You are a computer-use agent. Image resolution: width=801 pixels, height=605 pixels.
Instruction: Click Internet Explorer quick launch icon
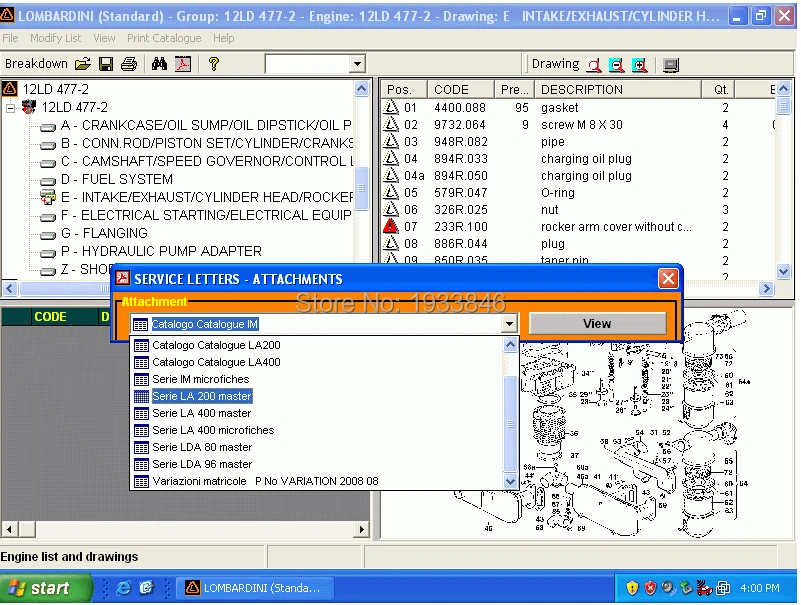[124, 588]
